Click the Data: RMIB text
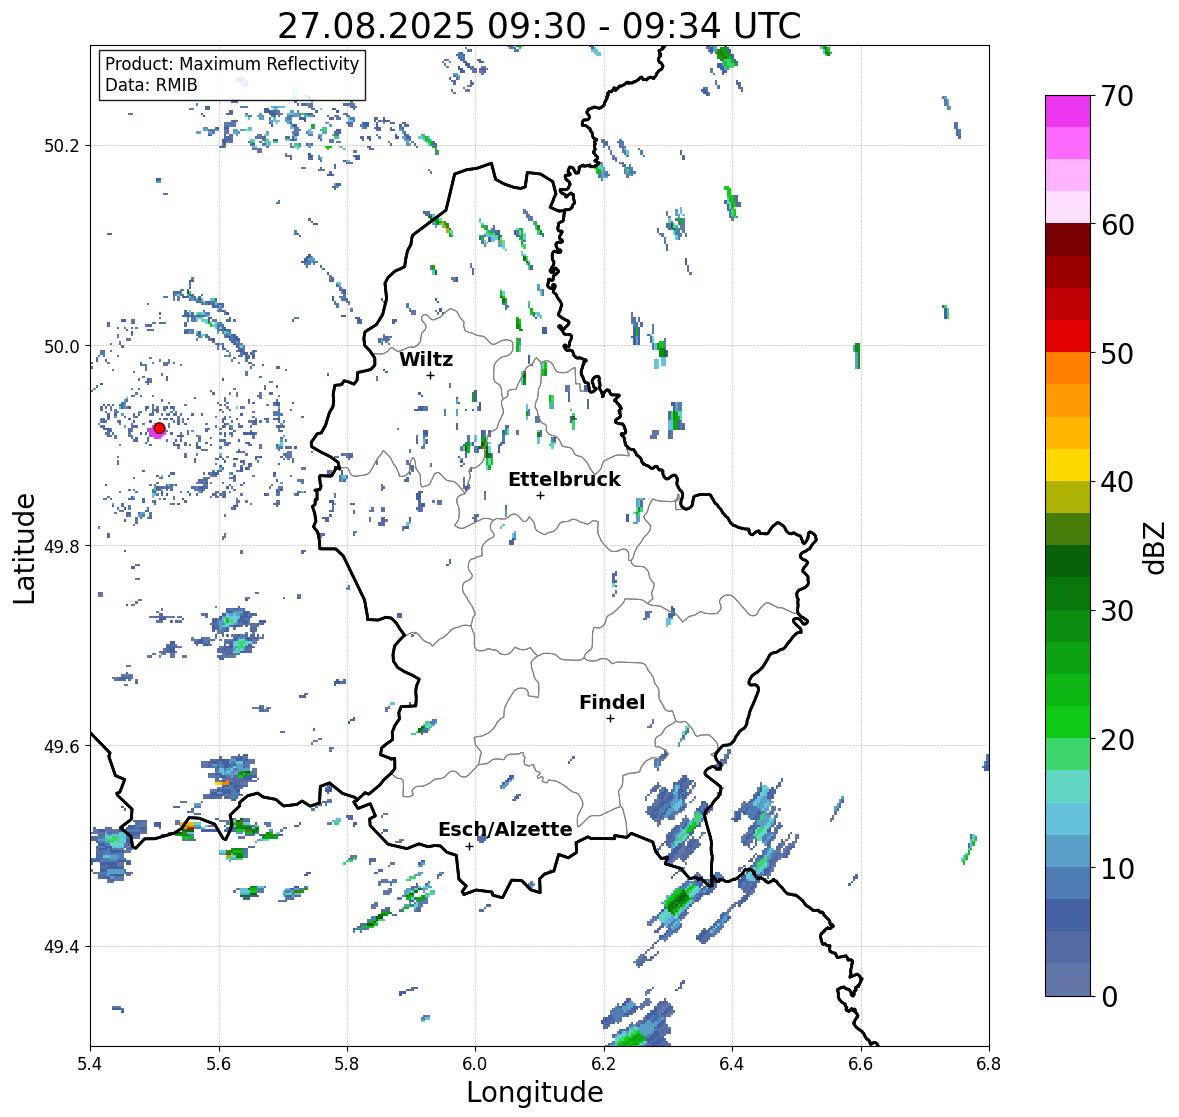1179x1117 pixels. (x=151, y=85)
